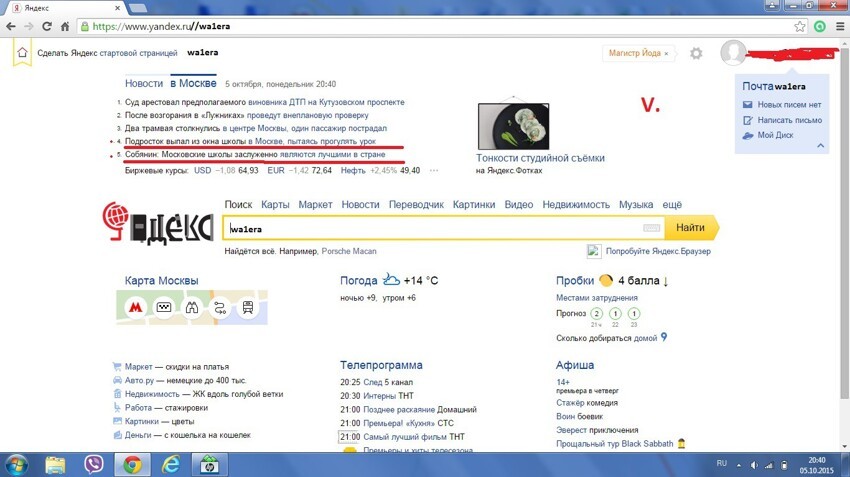Open the new empty browser tab button
The width and height of the screenshot is (850, 477).
tap(138, 8)
